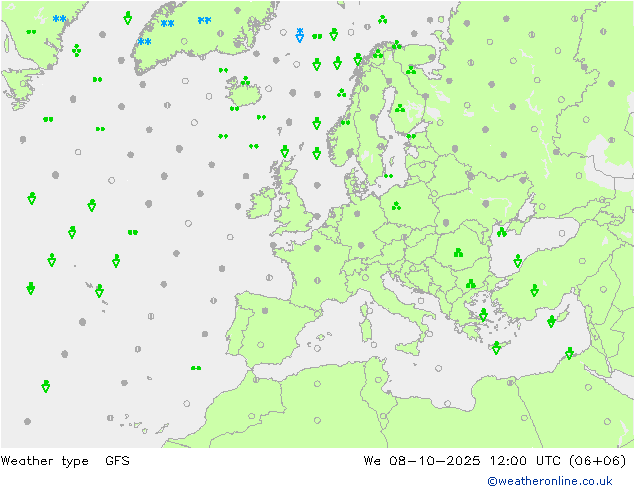Select the overcast cloud symbol in central Spain
This screenshot has width=634, height=490.
click(265, 310)
